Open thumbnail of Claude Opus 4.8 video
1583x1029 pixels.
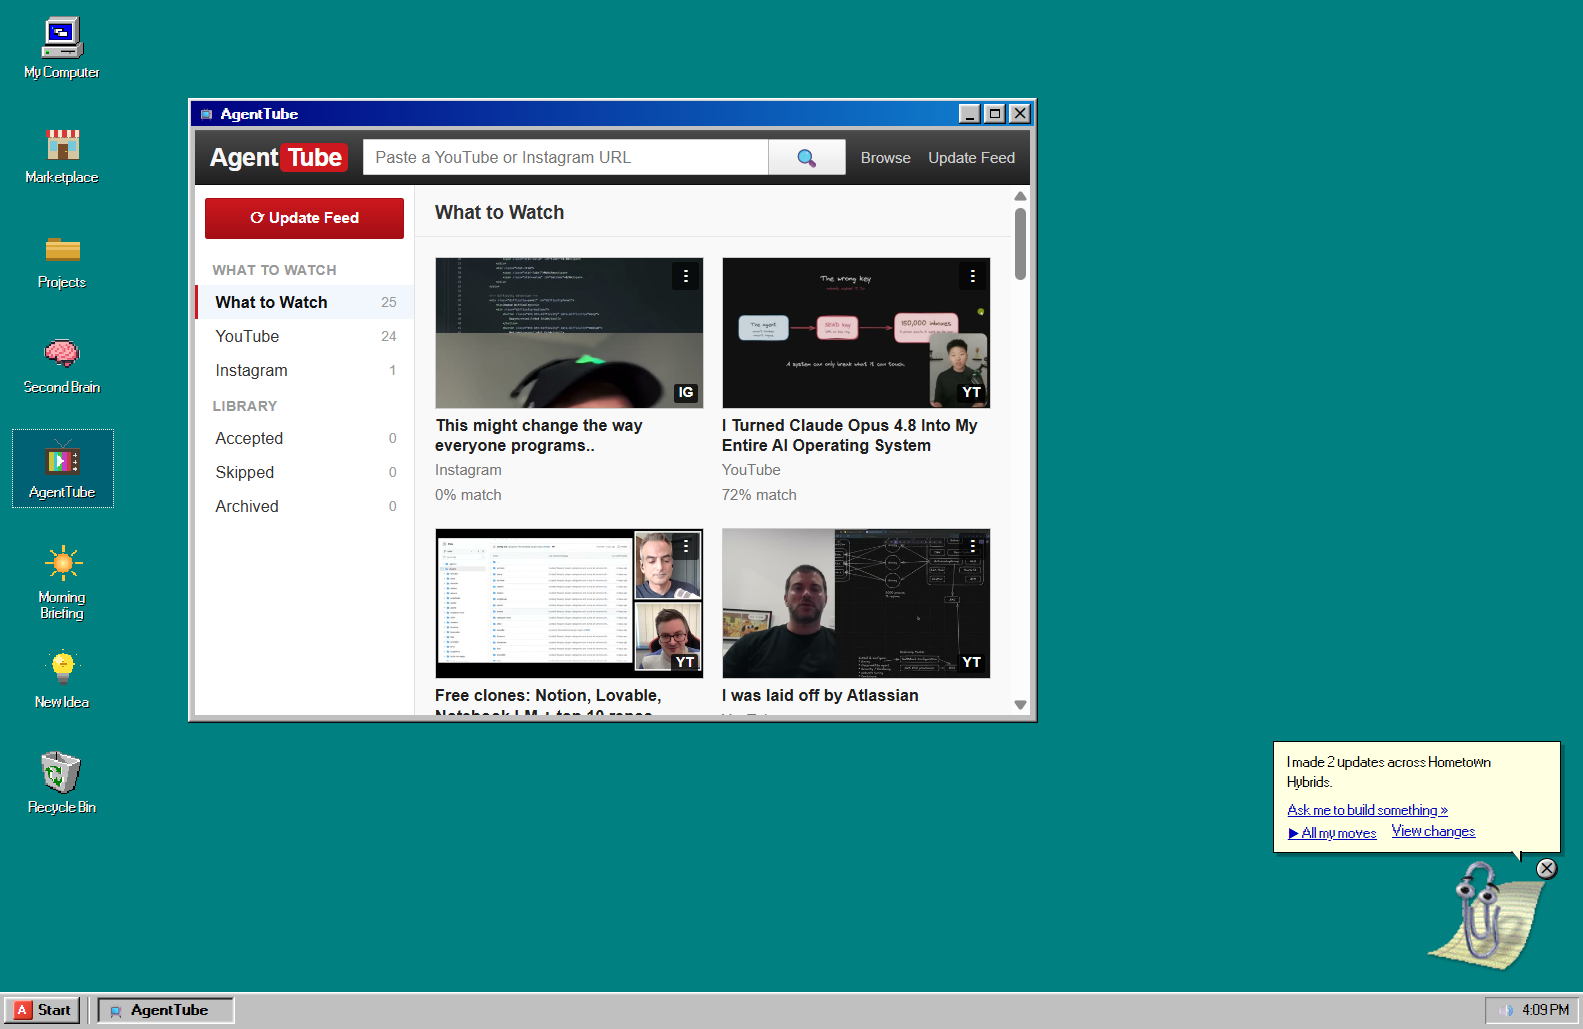pyautogui.click(x=856, y=333)
